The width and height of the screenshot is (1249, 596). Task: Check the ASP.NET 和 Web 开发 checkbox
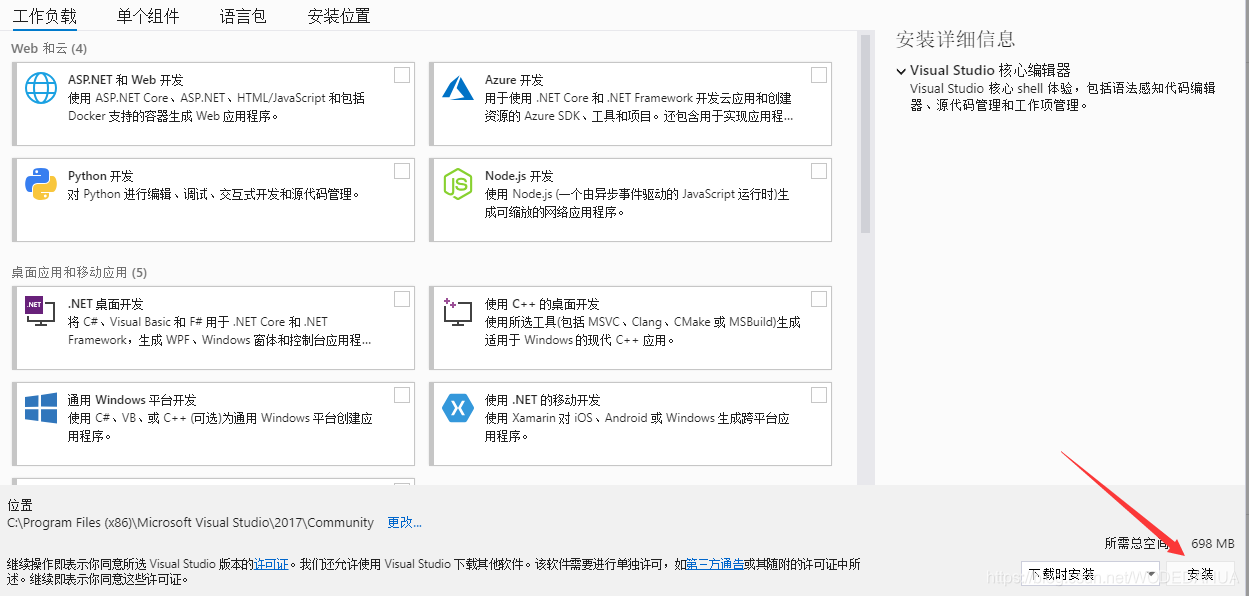pyautogui.click(x=401, y=74)
